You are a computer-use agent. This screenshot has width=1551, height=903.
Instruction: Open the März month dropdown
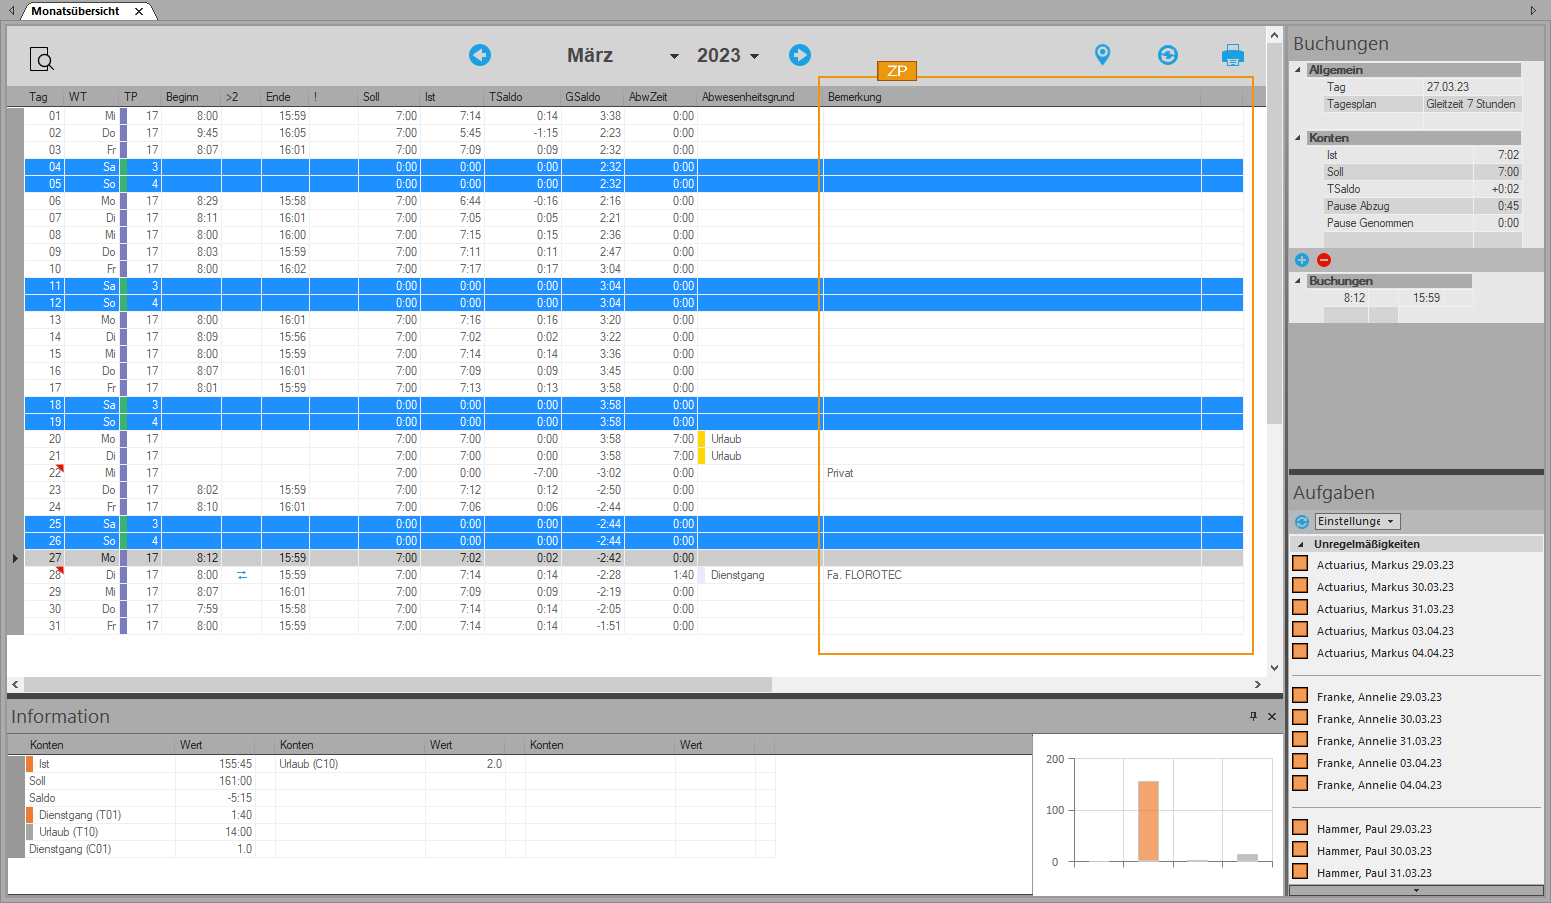(x=674, y=56)
